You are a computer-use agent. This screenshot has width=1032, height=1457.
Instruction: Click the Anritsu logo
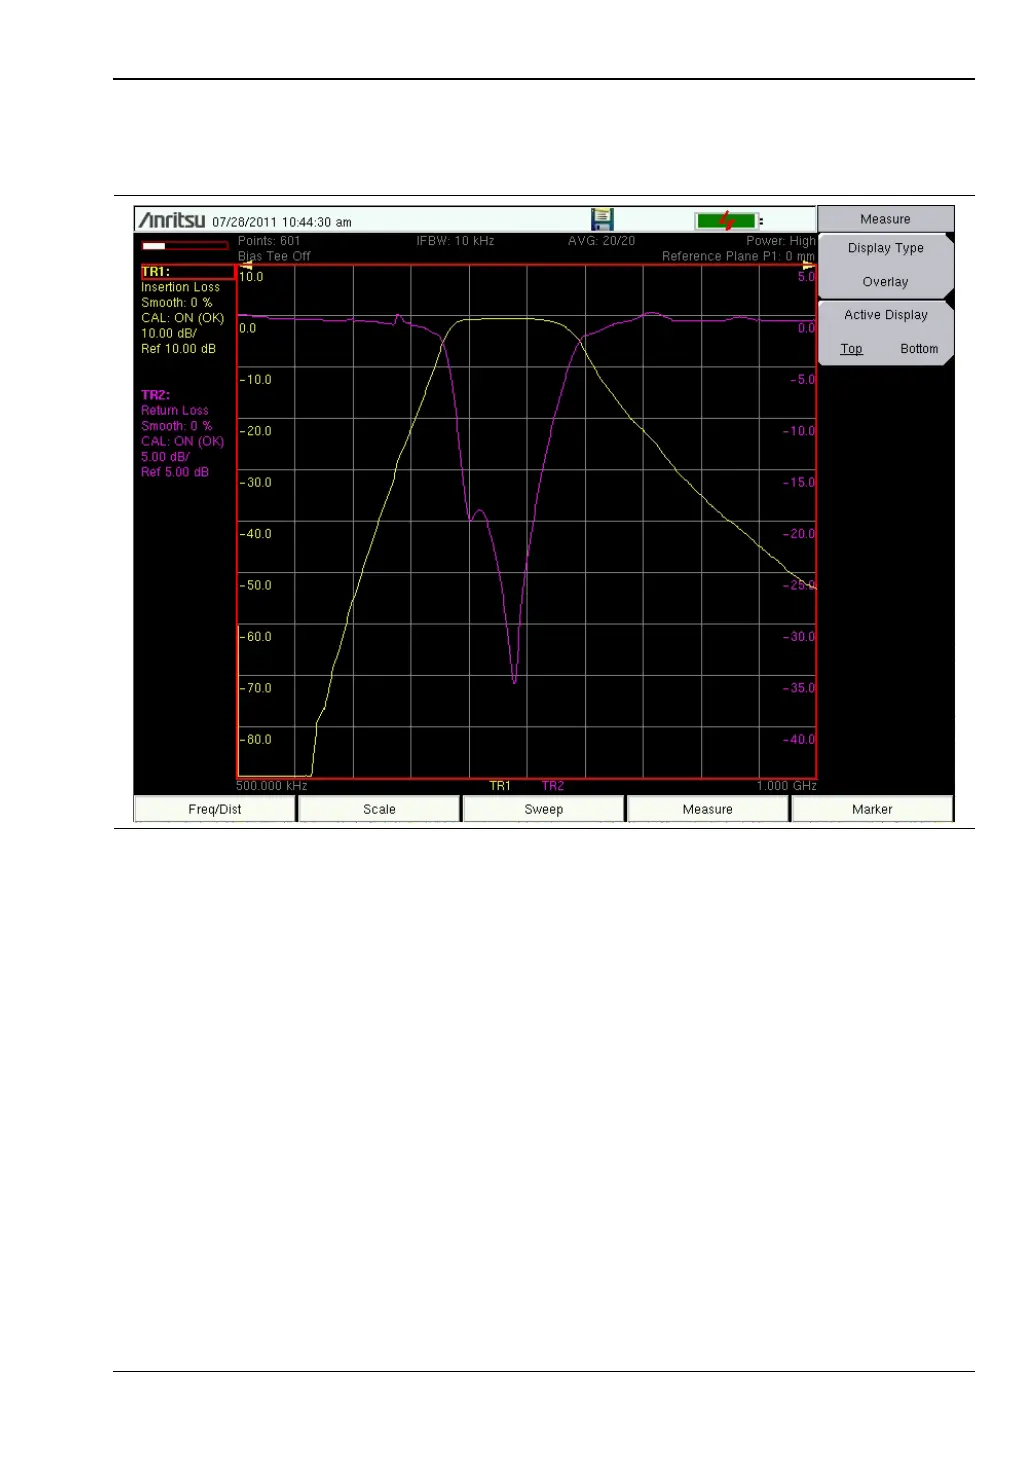tap(172, 220)
